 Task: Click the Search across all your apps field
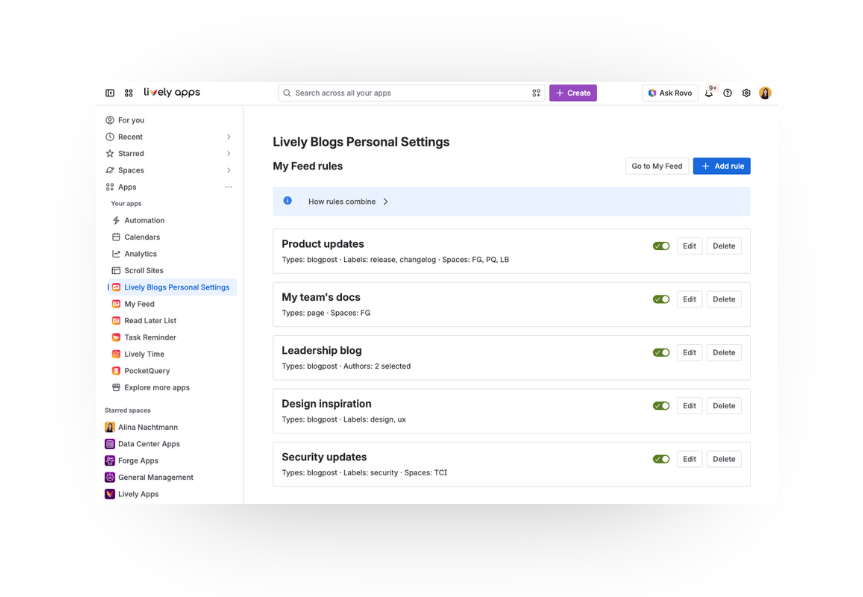click(x=411, y=93)
